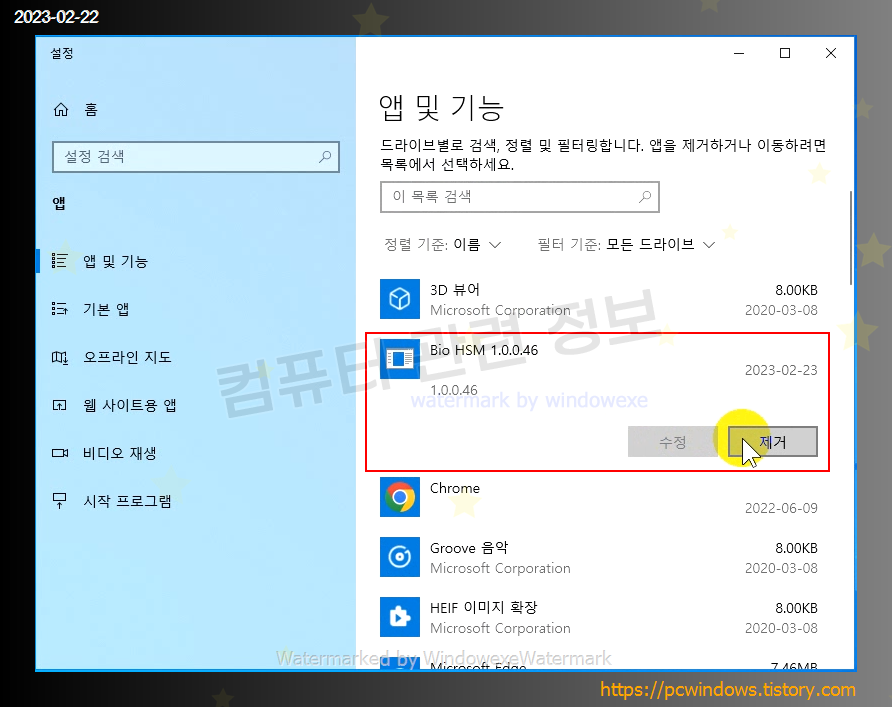The image size is (892, 707).
Task: Click the Chrome app icon
Action: click(x=400, y=497)
